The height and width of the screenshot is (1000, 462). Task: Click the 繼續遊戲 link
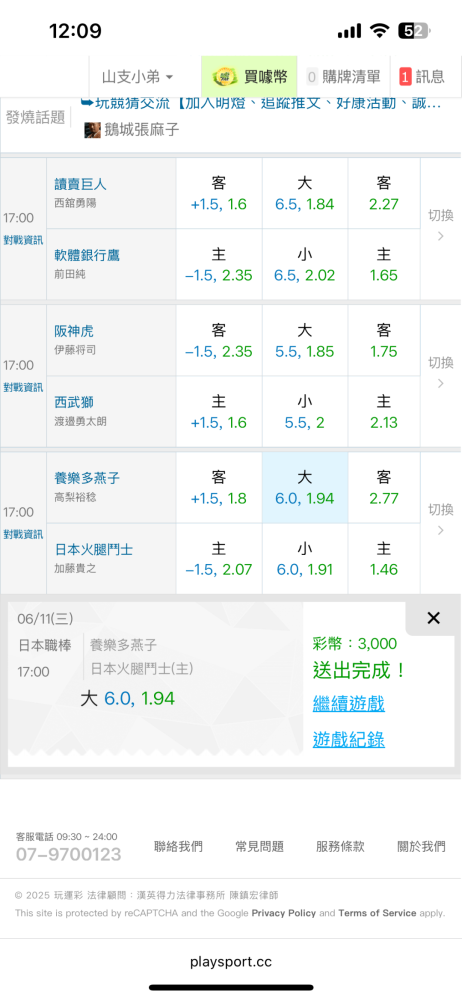coord(348,705)
